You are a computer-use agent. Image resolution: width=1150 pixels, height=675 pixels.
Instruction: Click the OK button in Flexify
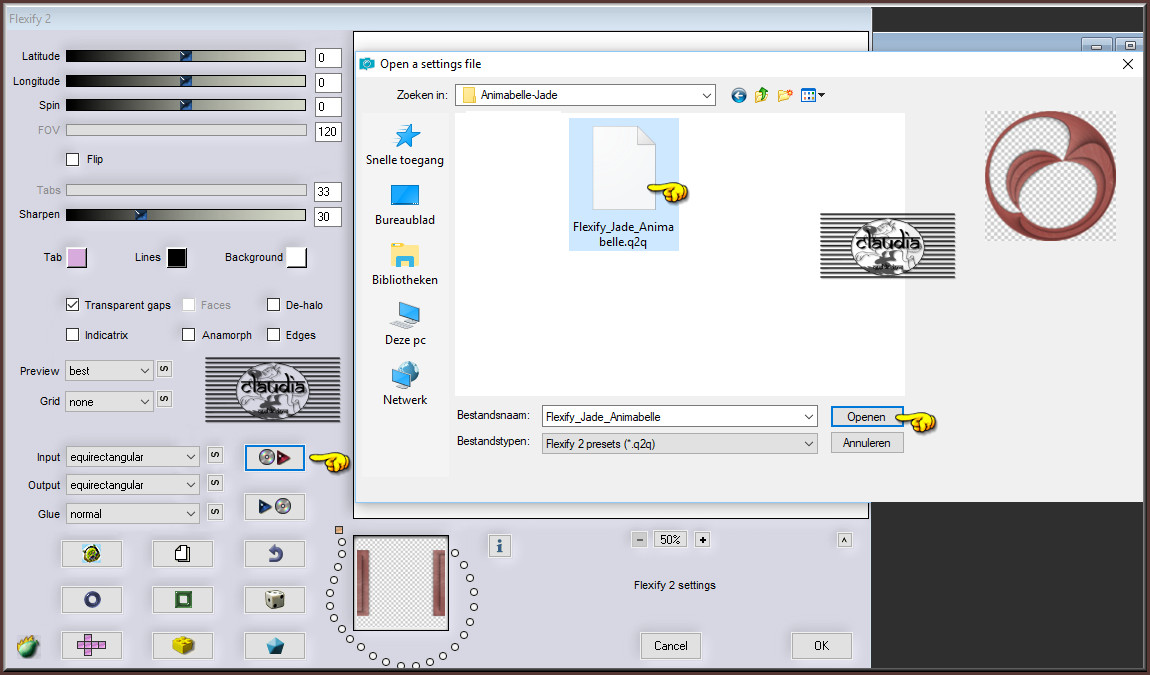(x=821, y=646)
